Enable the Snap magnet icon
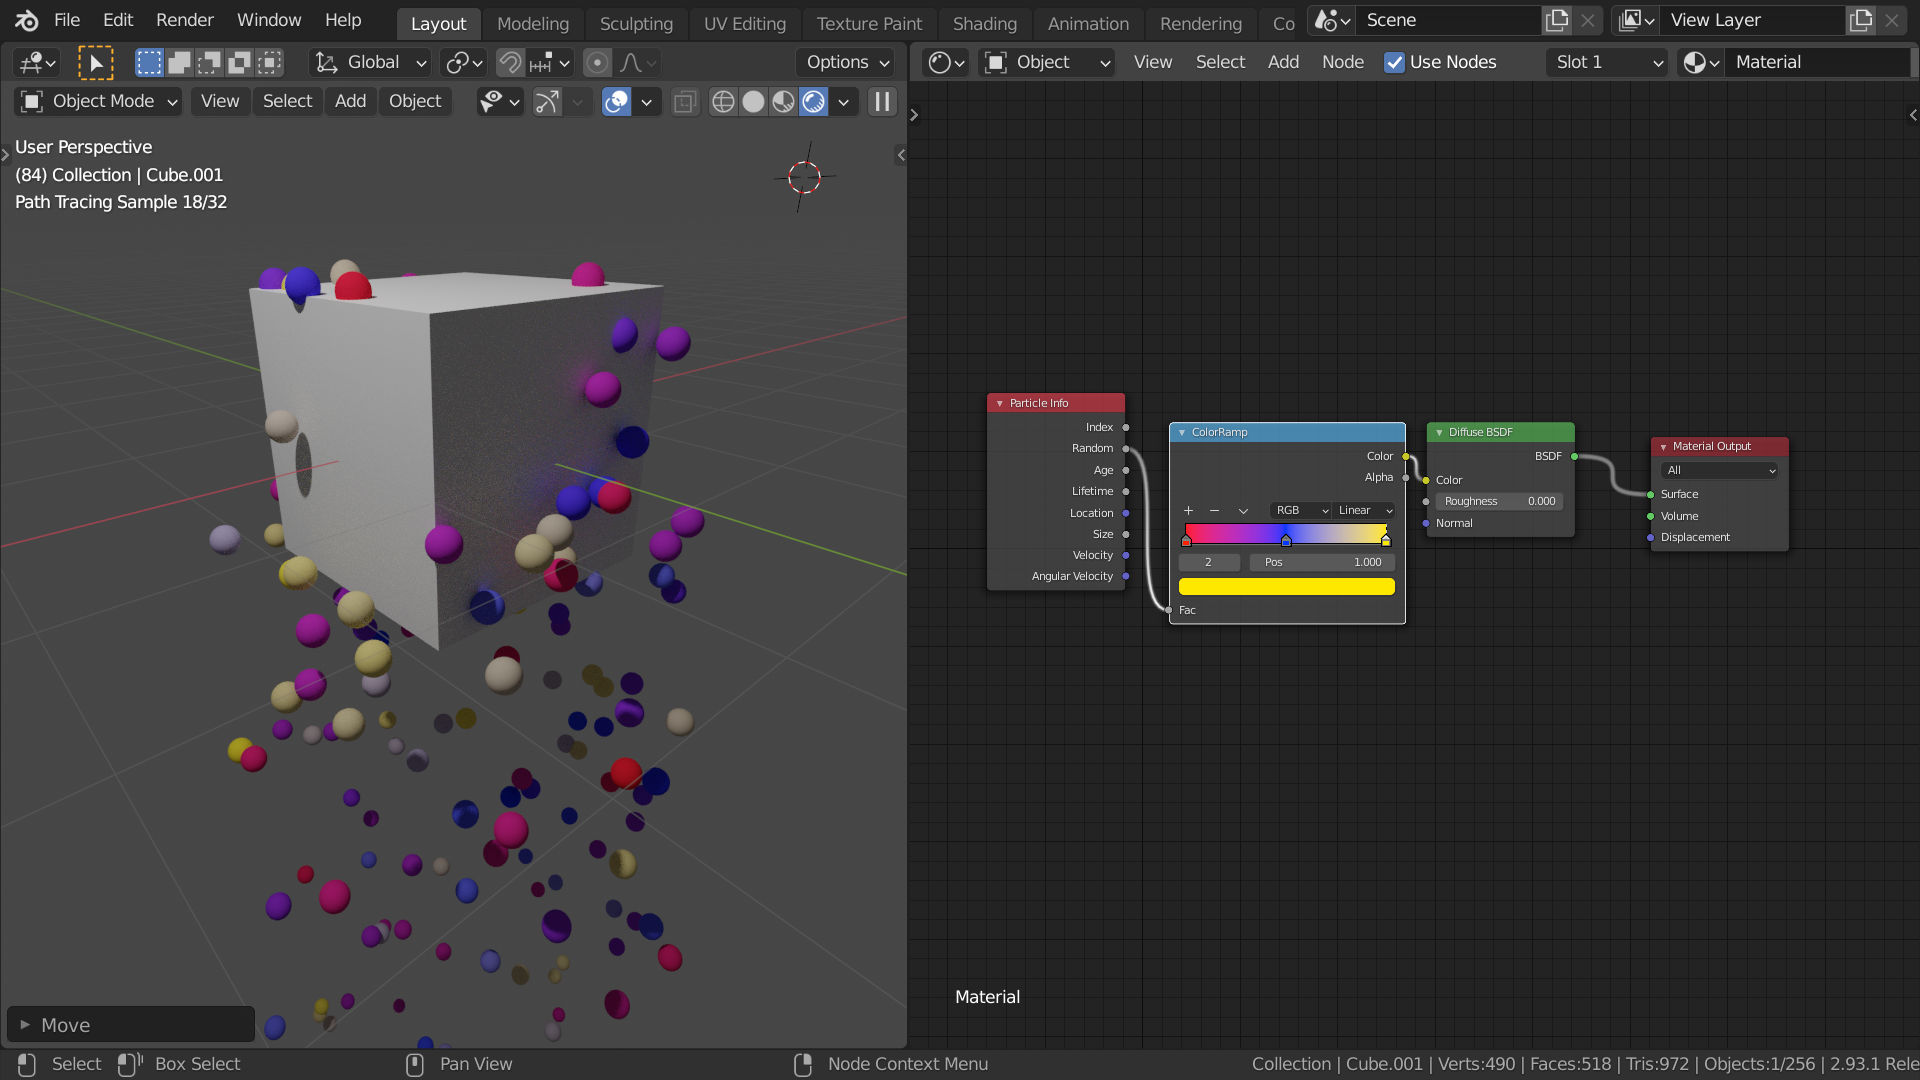Image resolution: width=1920 pixels, height=1080 pixels. (x=508, y=62)
